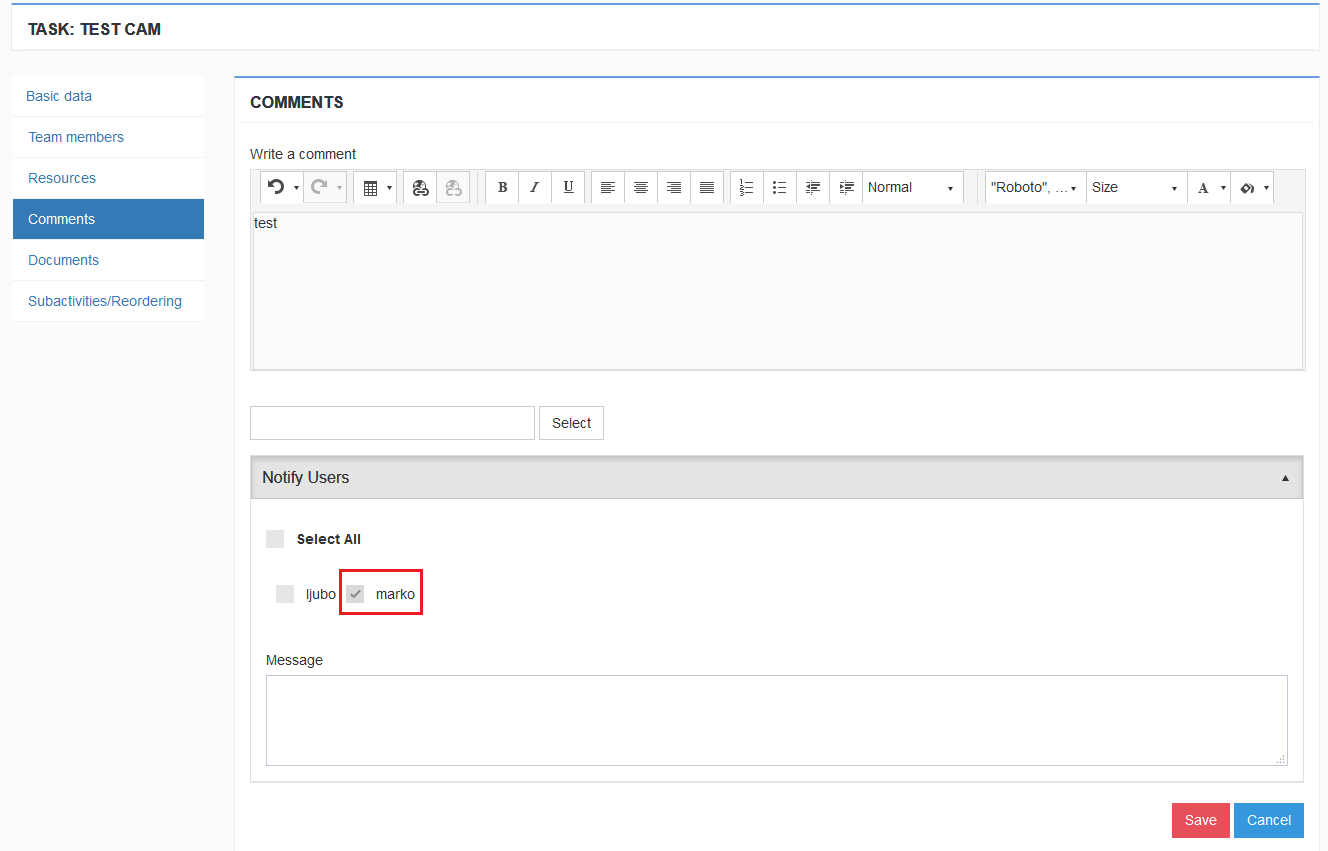1328x851 pixels.
Task: Check the ljubo user checkbox
Action: (285, 594)
